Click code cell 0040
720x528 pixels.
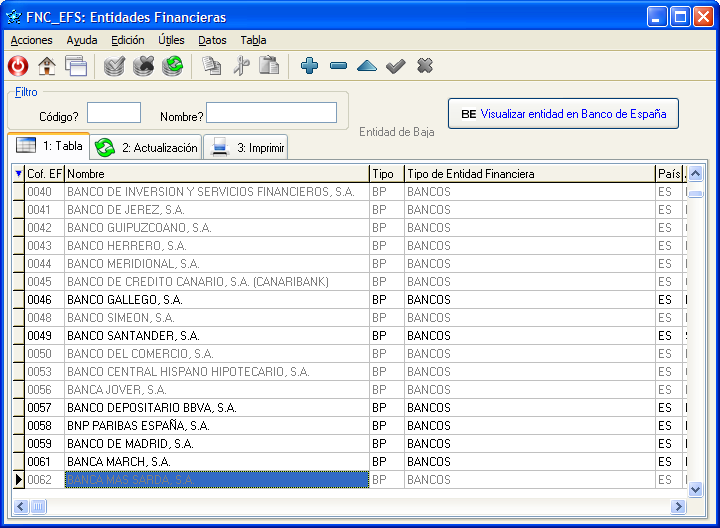[44, 191]
